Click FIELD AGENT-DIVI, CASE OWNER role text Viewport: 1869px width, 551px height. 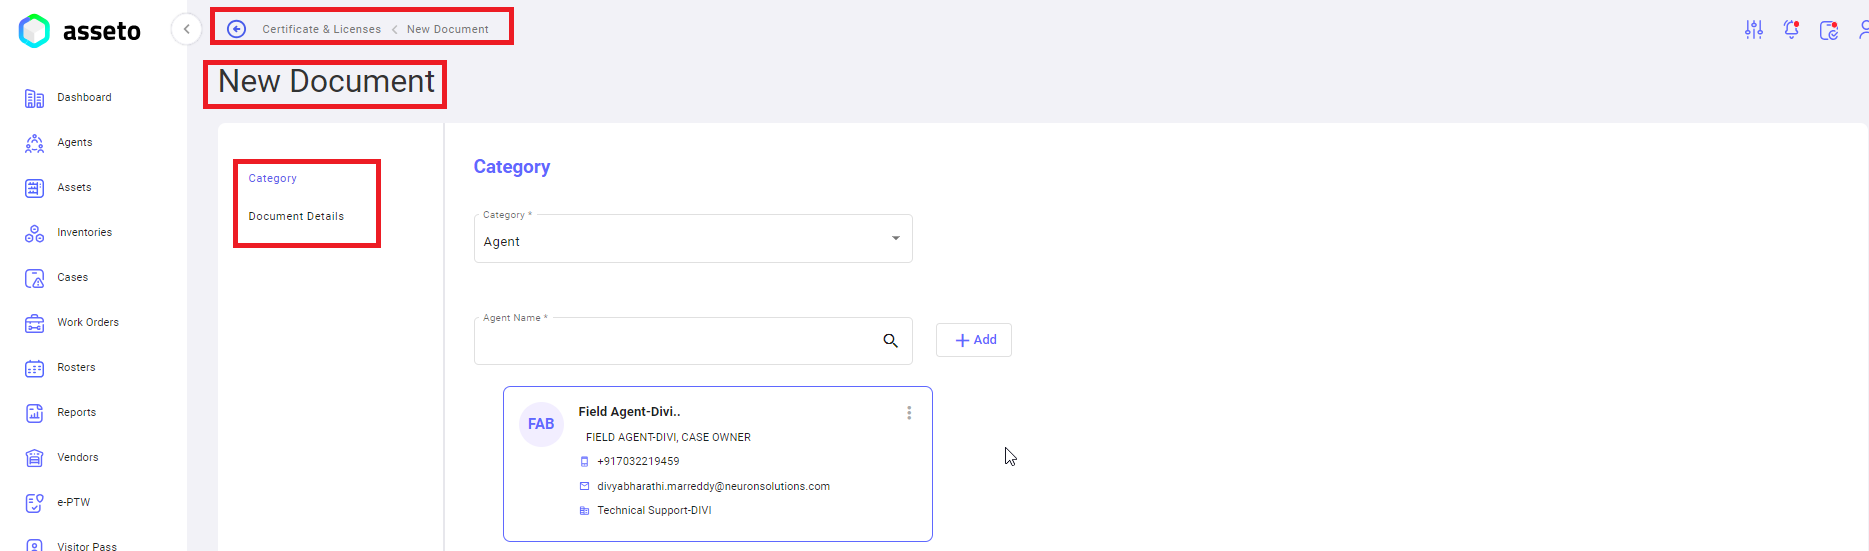click(668, 438)
